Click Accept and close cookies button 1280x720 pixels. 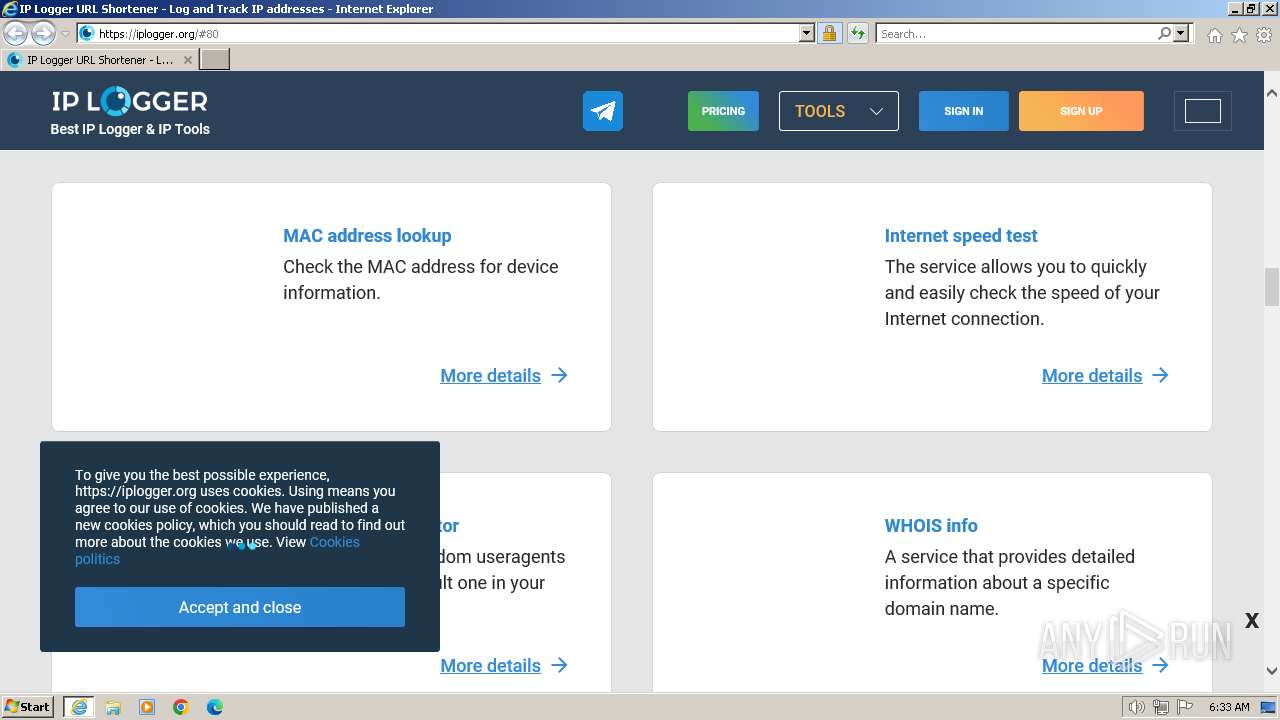pyautogui.click(x=240, y=607)
